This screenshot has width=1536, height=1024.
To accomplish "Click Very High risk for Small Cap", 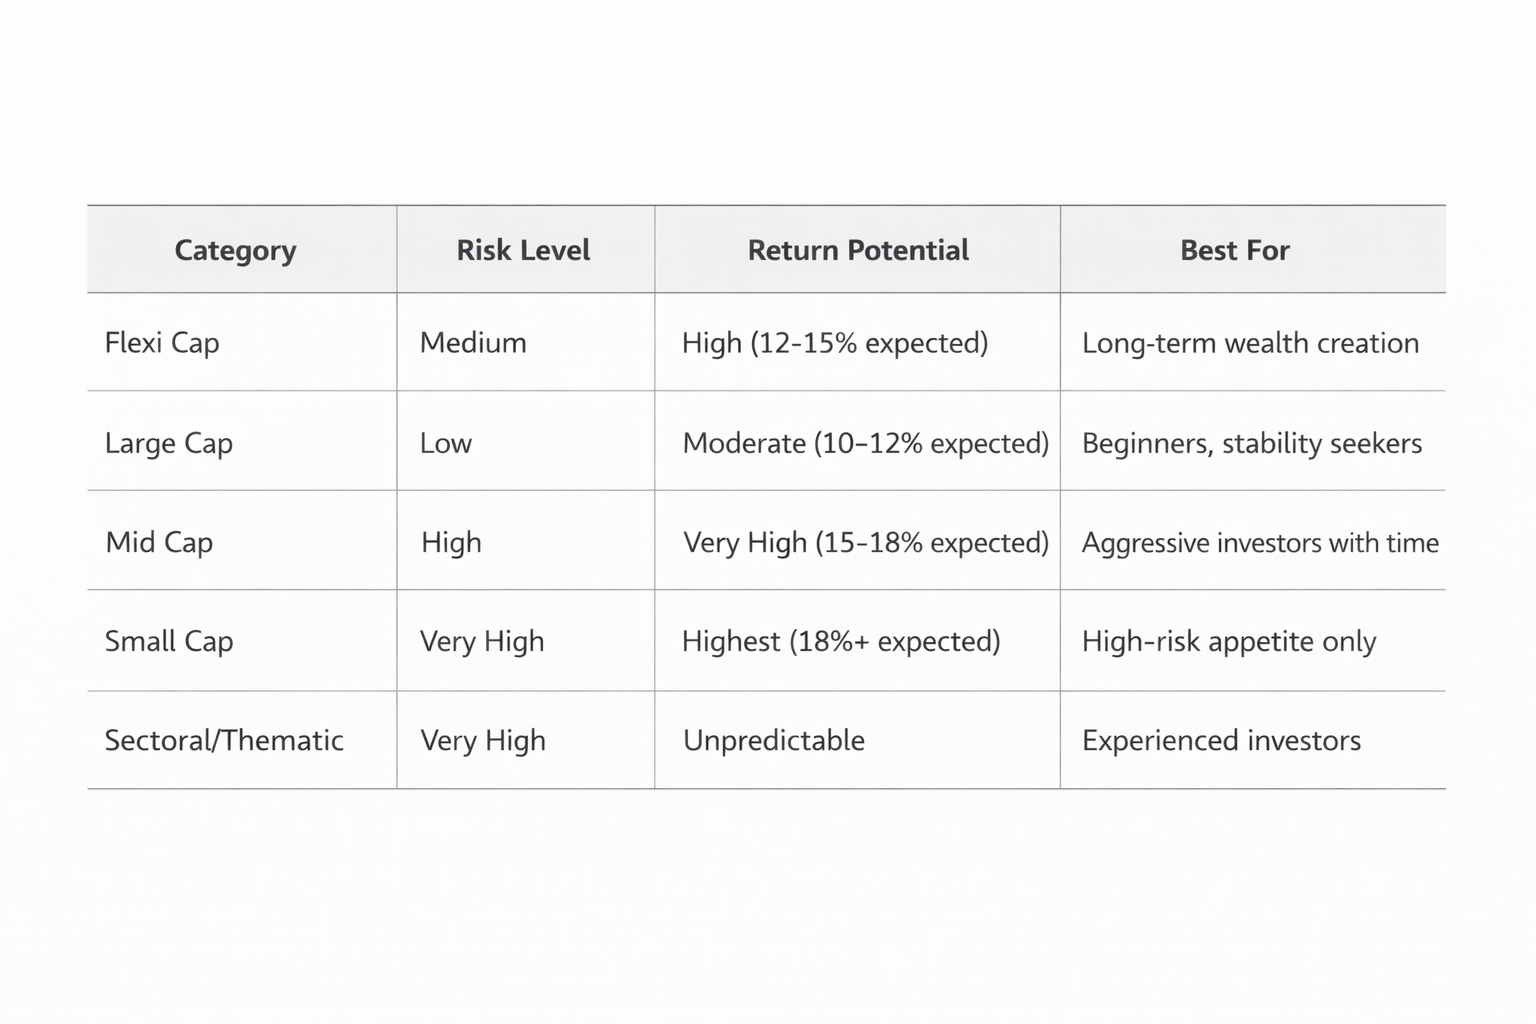I will click(x=482, y=641).
